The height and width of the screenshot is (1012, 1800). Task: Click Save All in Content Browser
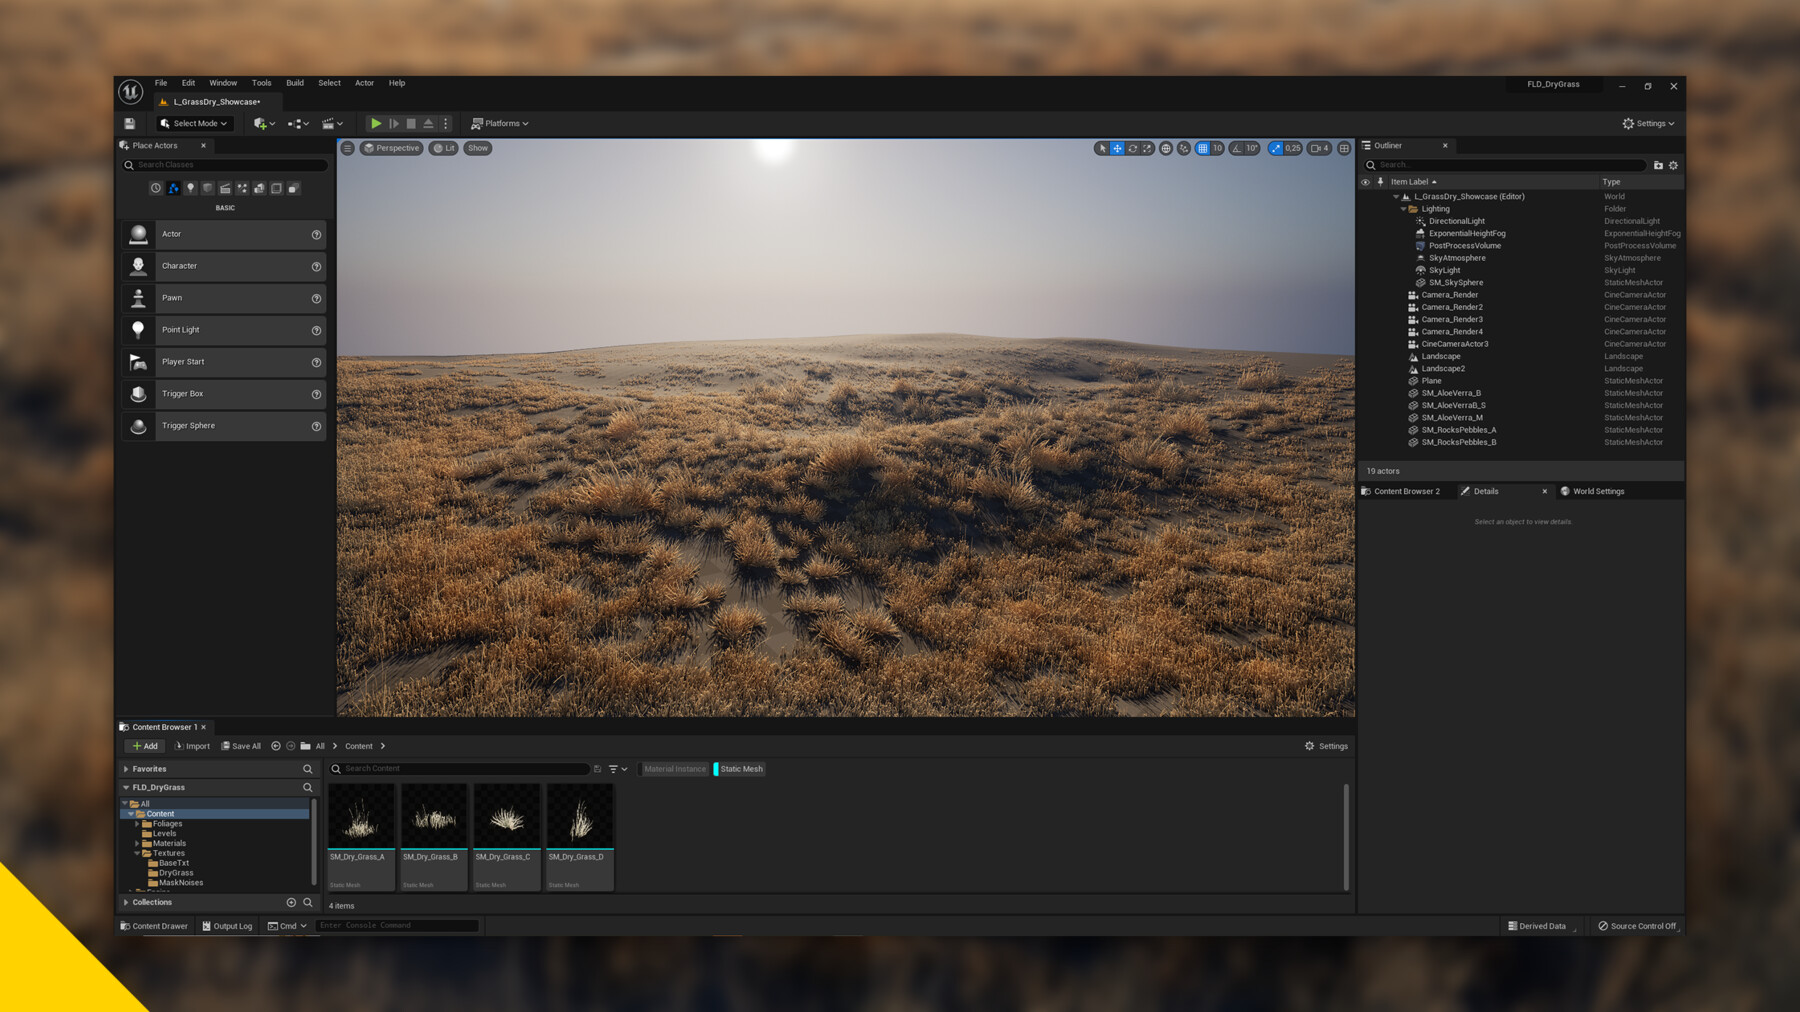(x=241, y=746)
